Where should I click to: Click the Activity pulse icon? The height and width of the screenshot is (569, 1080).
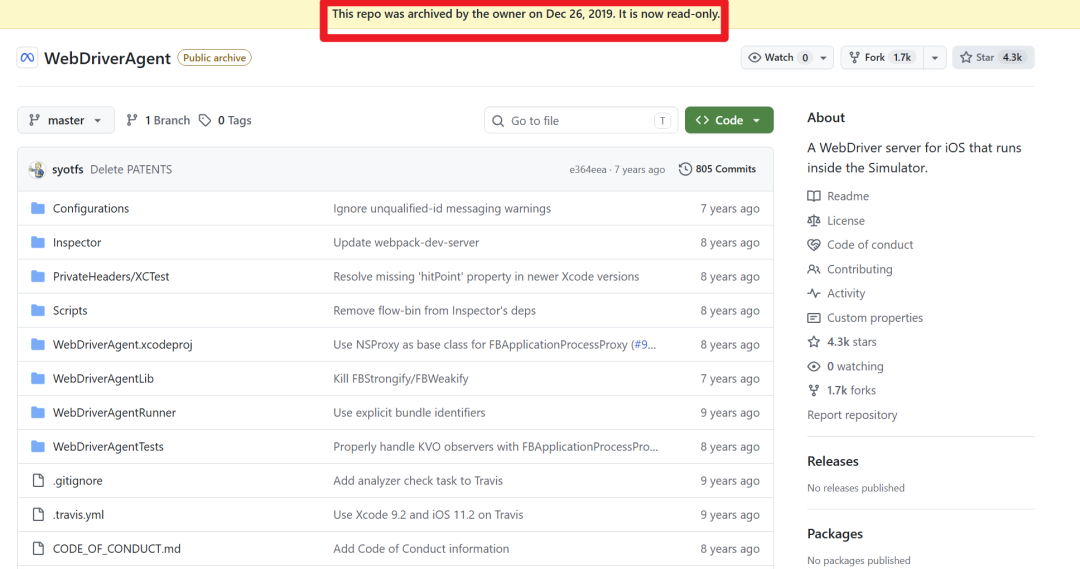[814, 293]
